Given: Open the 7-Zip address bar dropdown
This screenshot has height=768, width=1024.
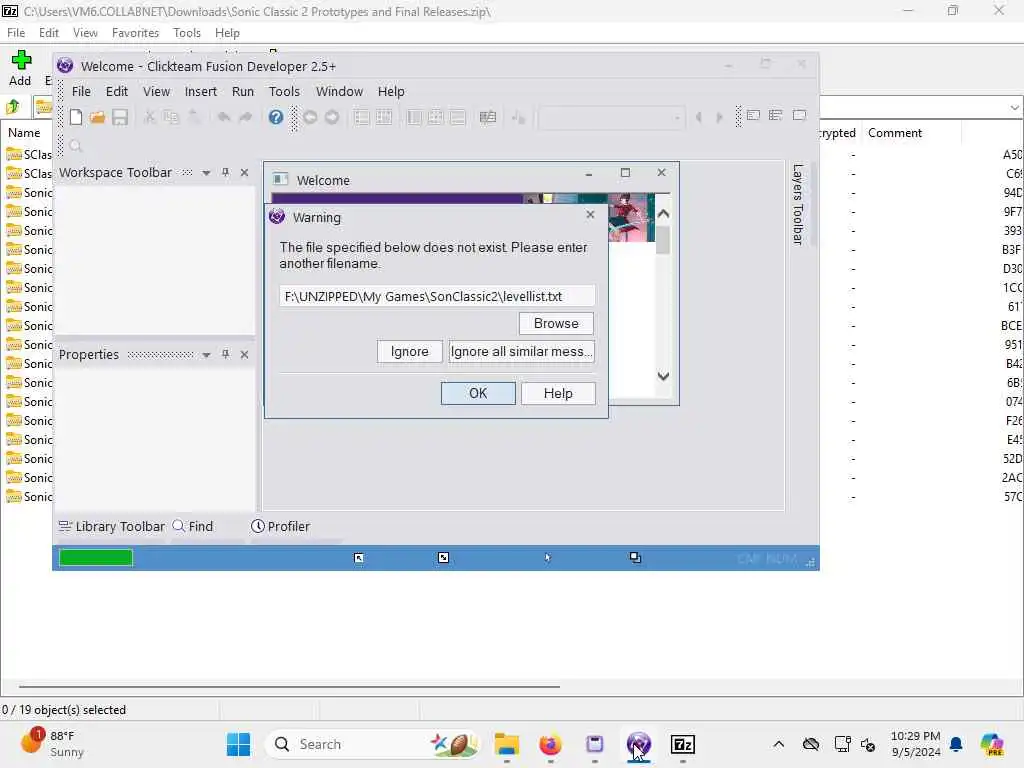Looking at the screenshot, I should click(1014, 107).
